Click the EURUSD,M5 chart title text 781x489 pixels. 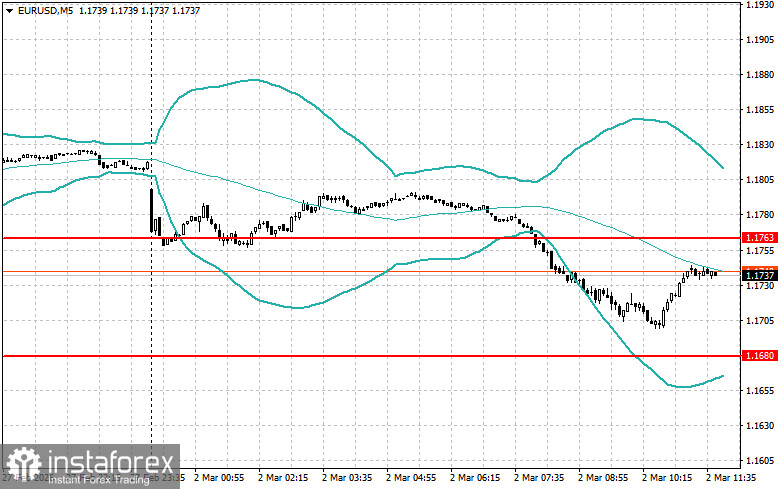[x=45, y=10]
